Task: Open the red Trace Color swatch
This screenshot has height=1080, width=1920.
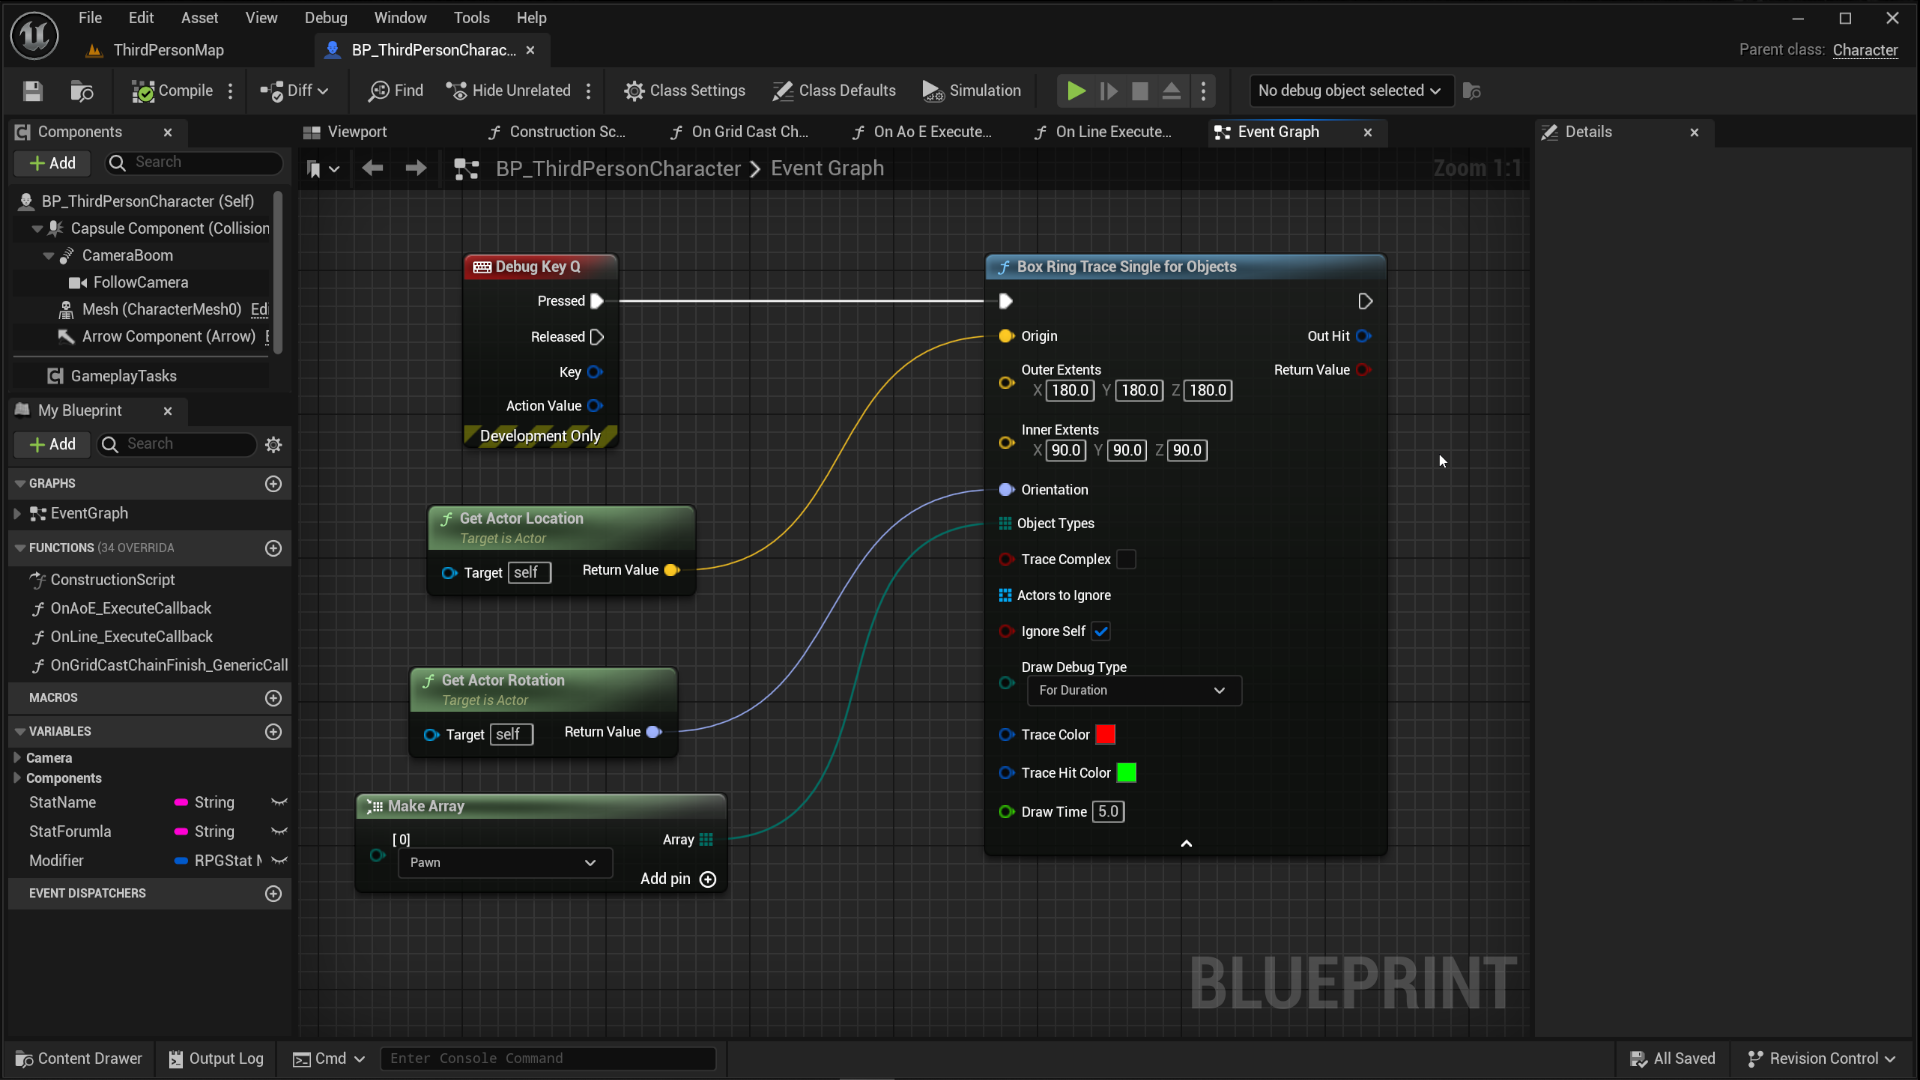Action: 1105,735
